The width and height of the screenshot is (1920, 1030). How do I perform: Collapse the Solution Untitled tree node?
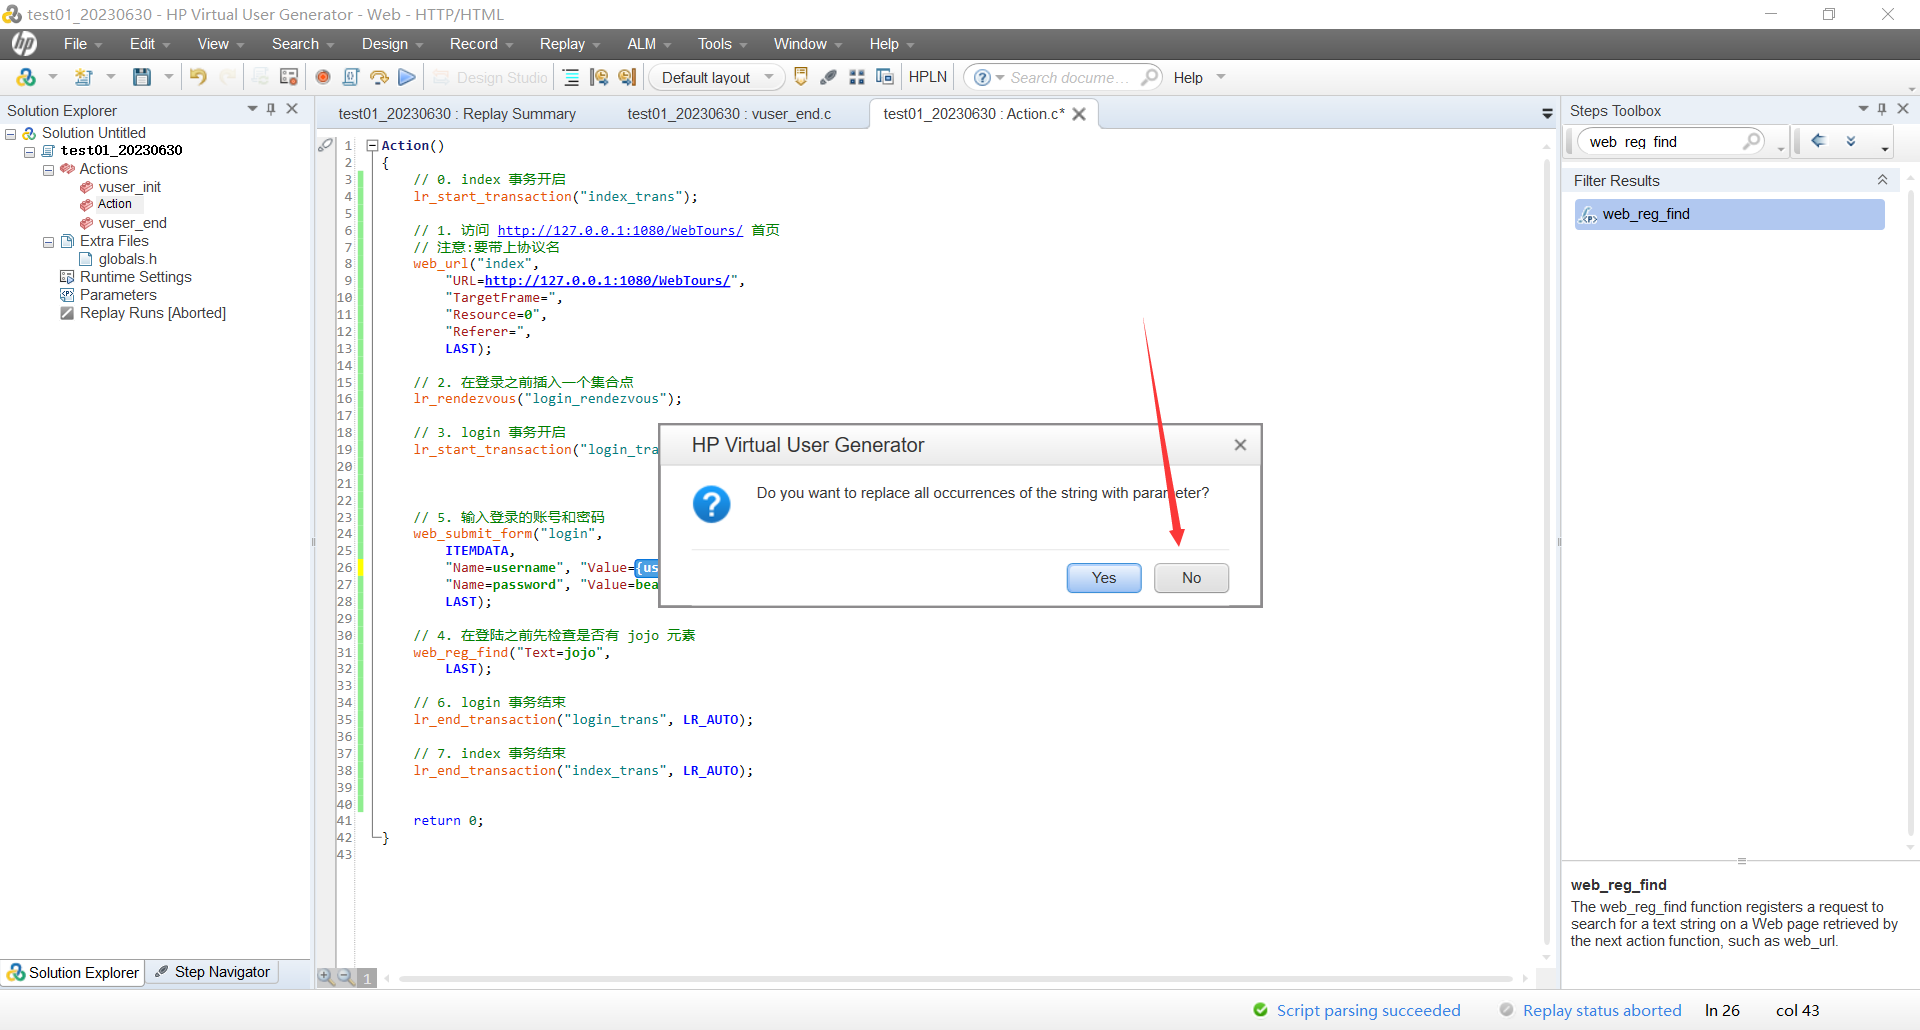coord(11,134)
